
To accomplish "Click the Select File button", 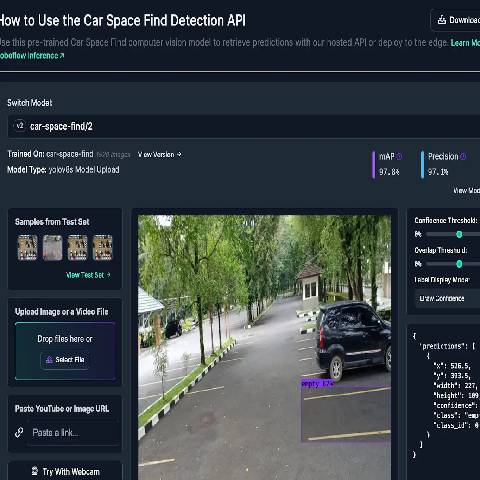I will [x=65, y=360].
